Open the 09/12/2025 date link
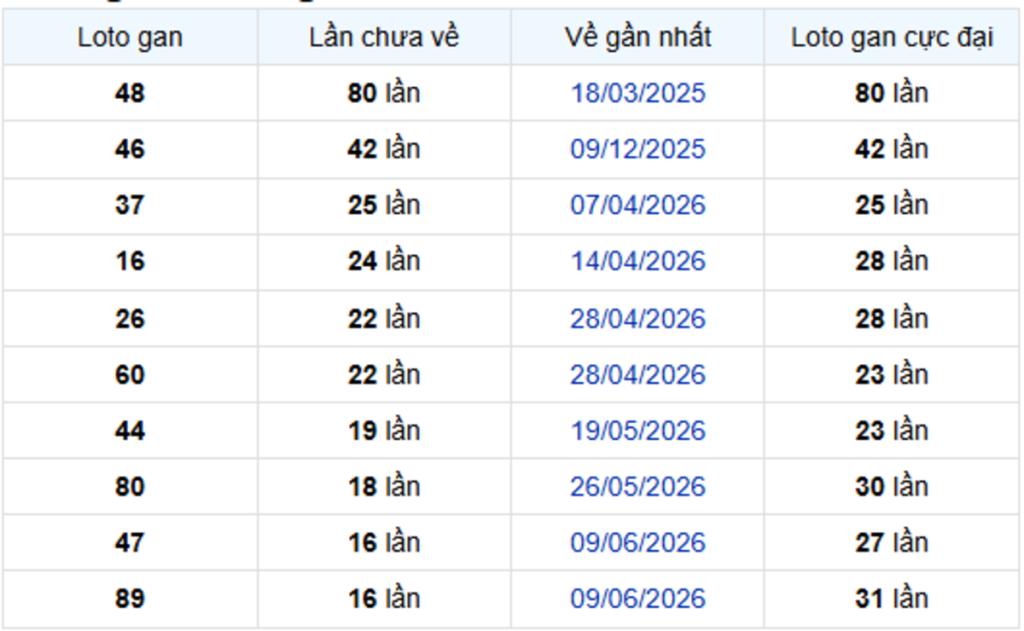 tap(637, 149)
